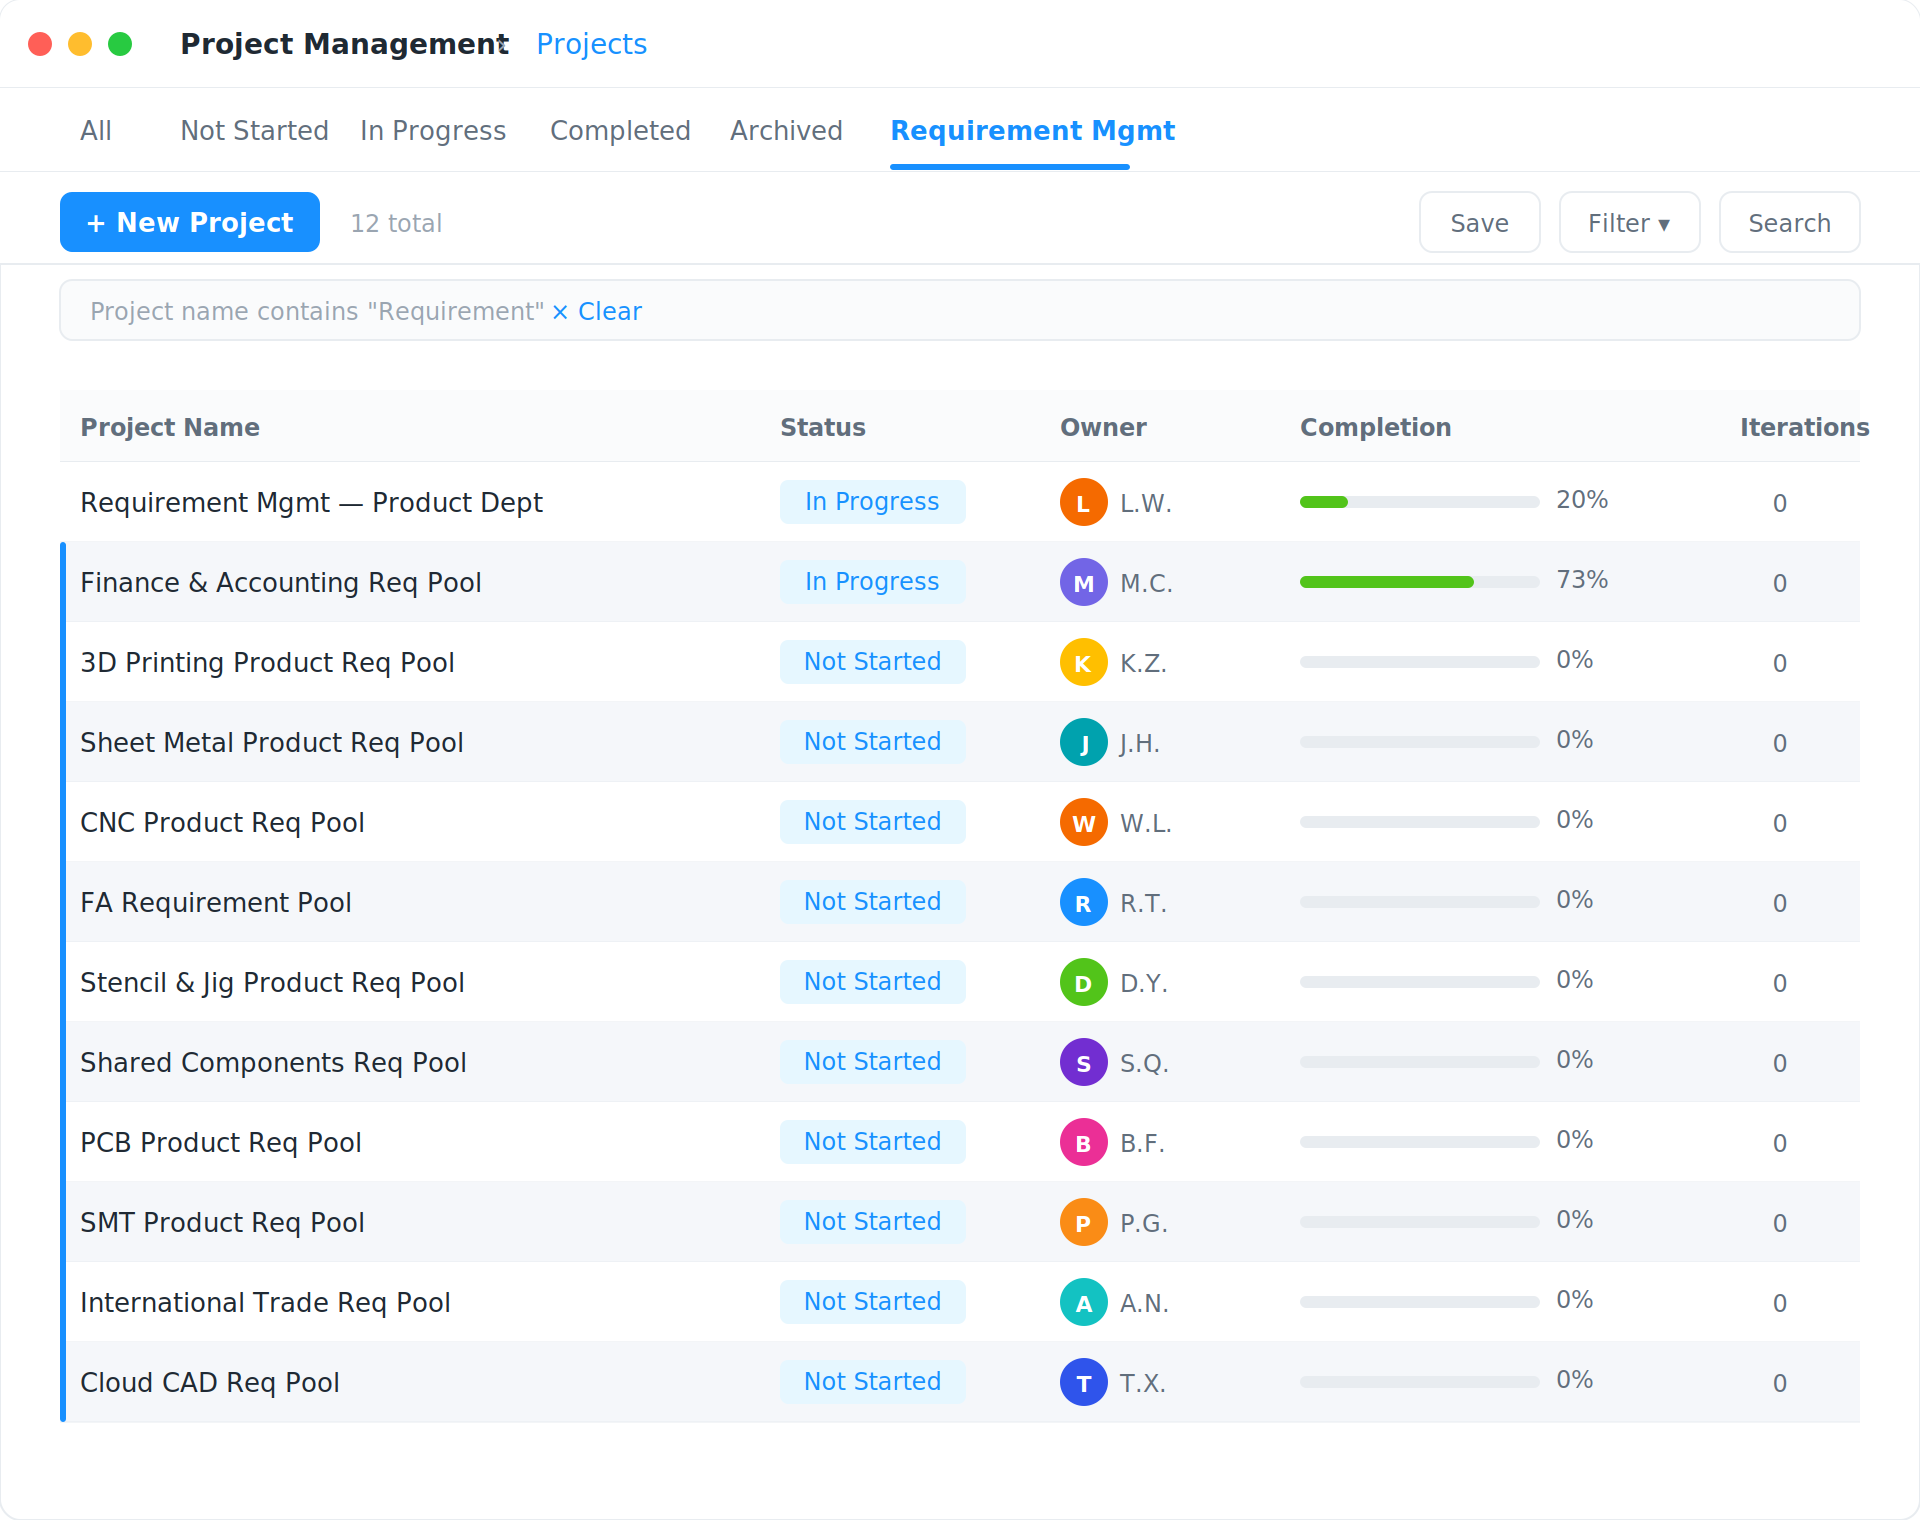The image size is (1920, 1520).
Task: Click the 12 total count label
Action: click(396, 223)
